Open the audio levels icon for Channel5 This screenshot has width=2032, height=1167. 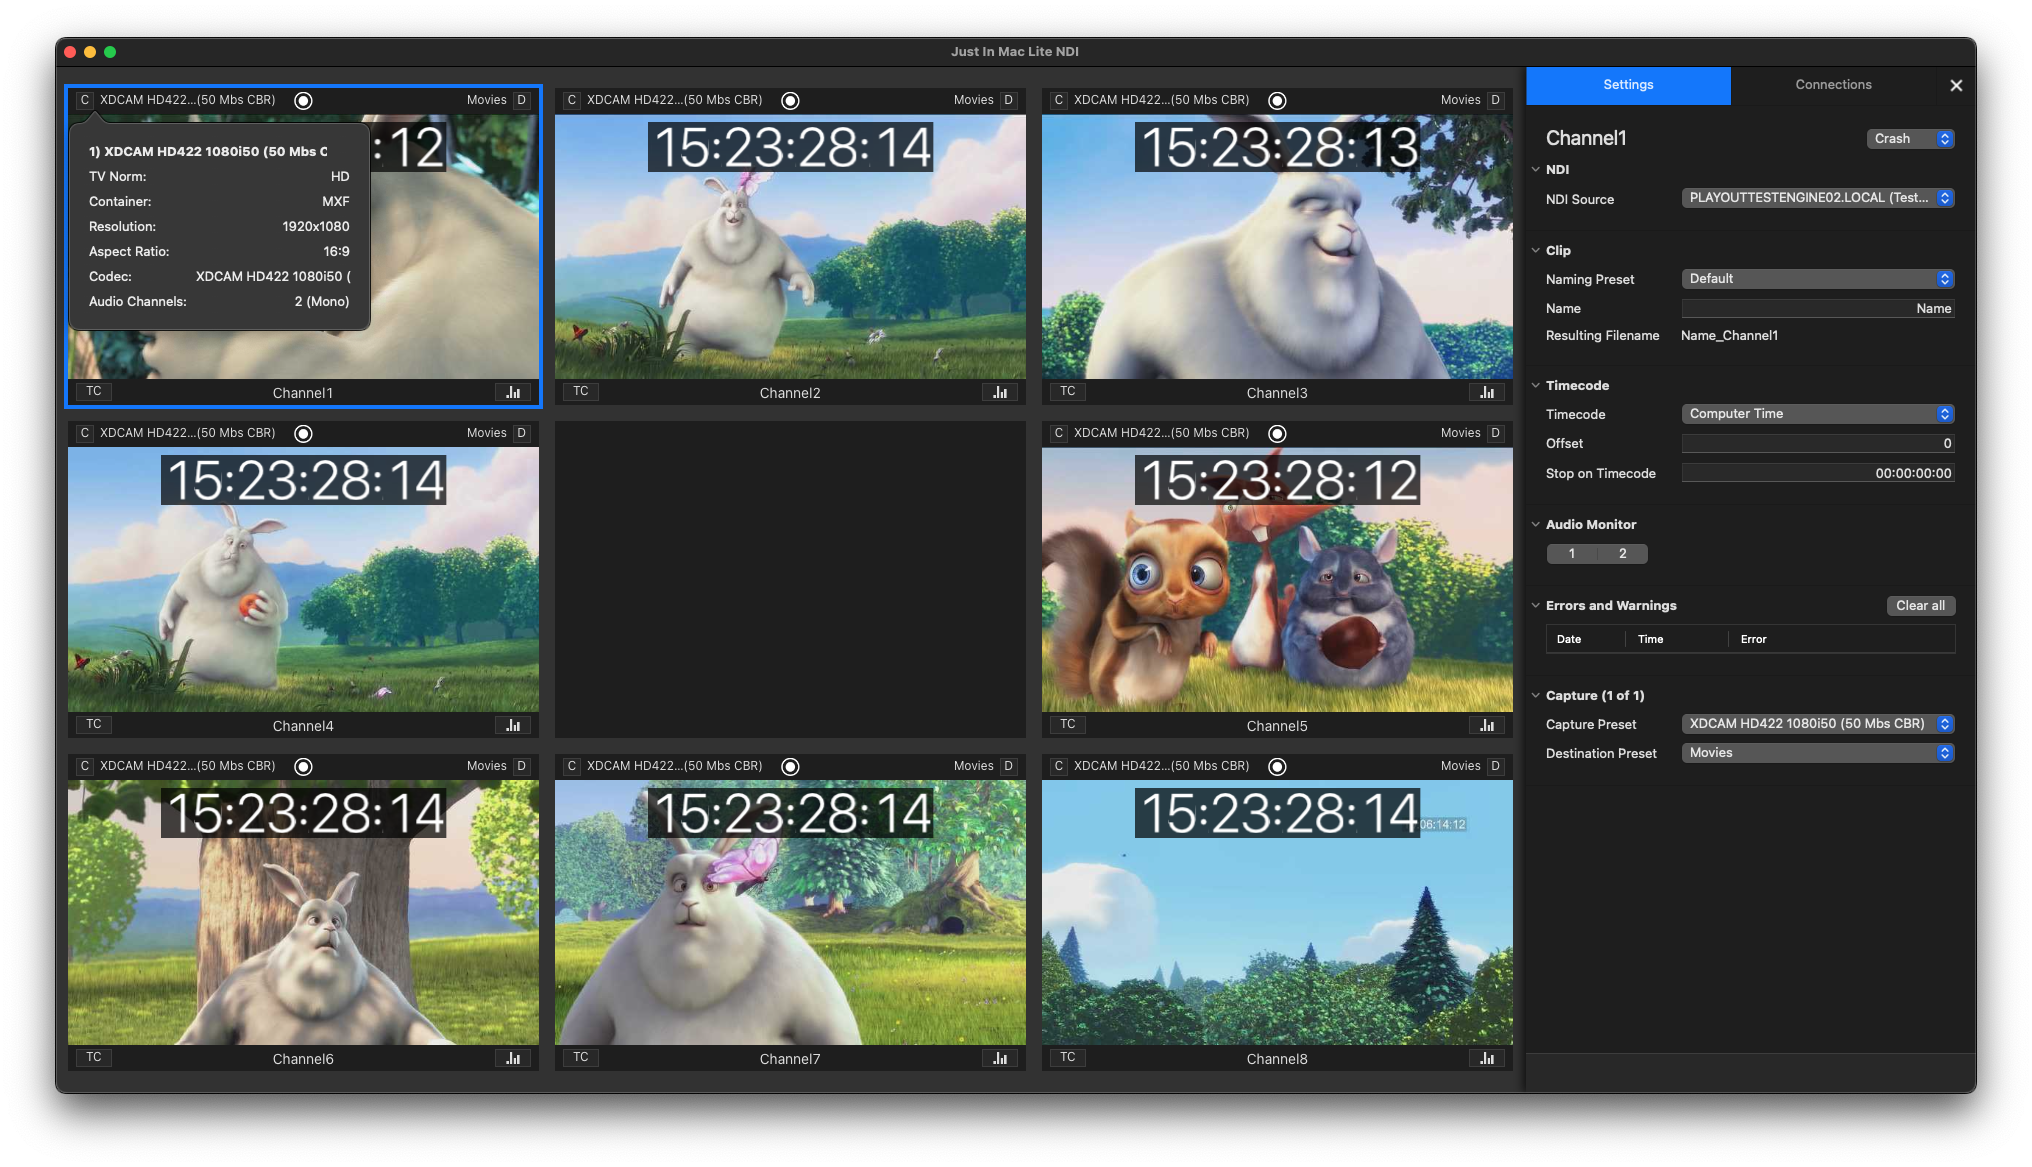tap(1487, 725)
